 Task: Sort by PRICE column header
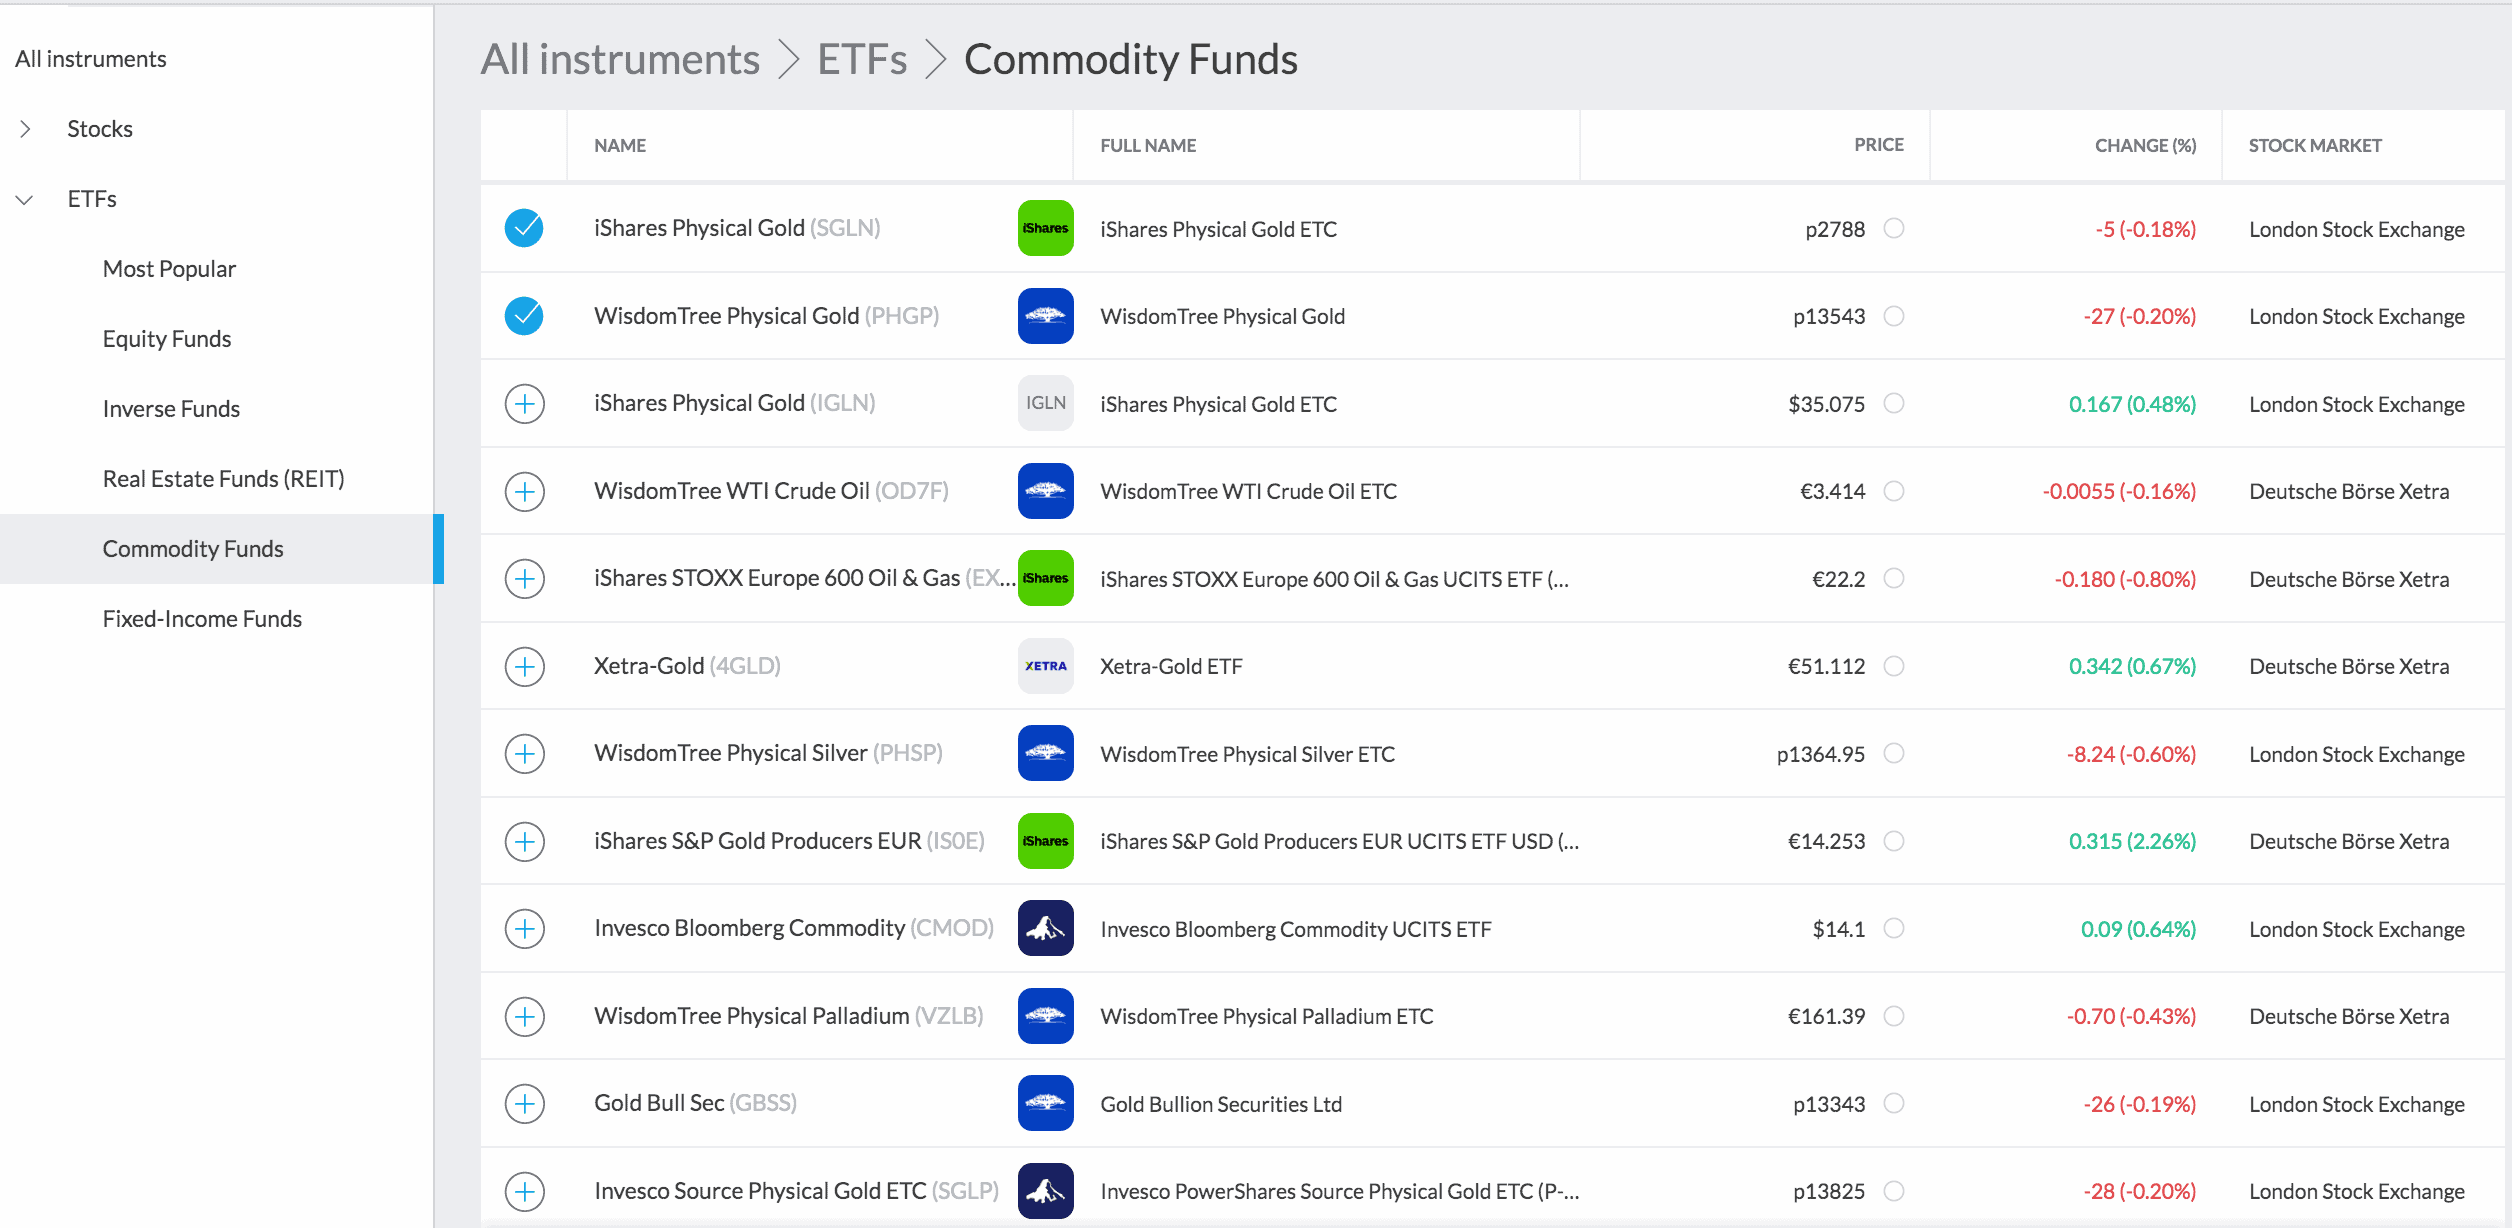coord(1879,145)
